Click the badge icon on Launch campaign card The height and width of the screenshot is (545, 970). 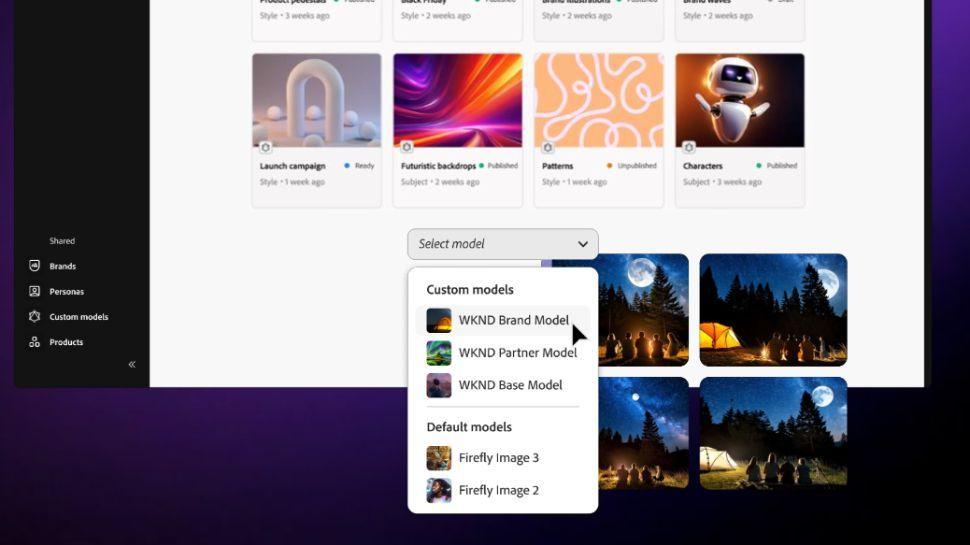265,147
